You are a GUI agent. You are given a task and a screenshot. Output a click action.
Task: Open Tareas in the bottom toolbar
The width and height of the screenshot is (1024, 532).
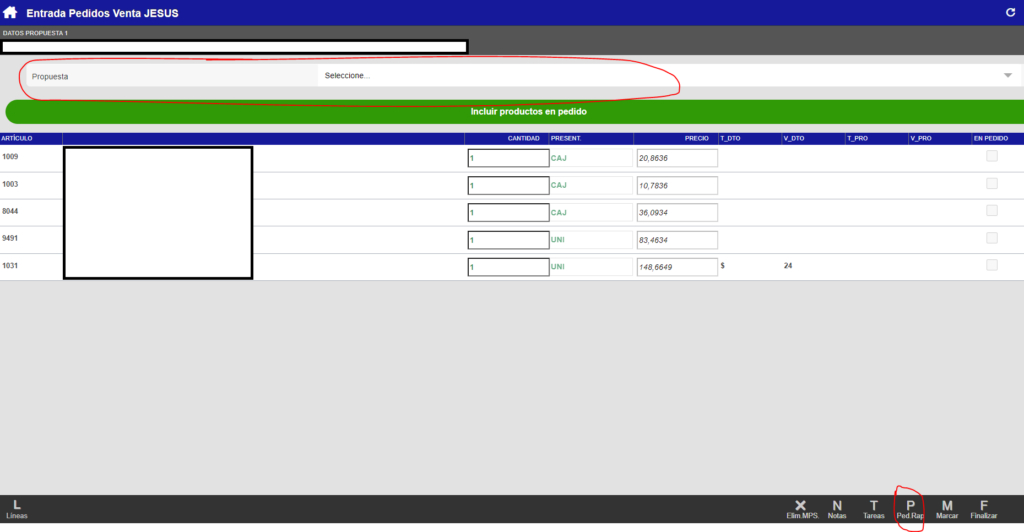[874, 509]
